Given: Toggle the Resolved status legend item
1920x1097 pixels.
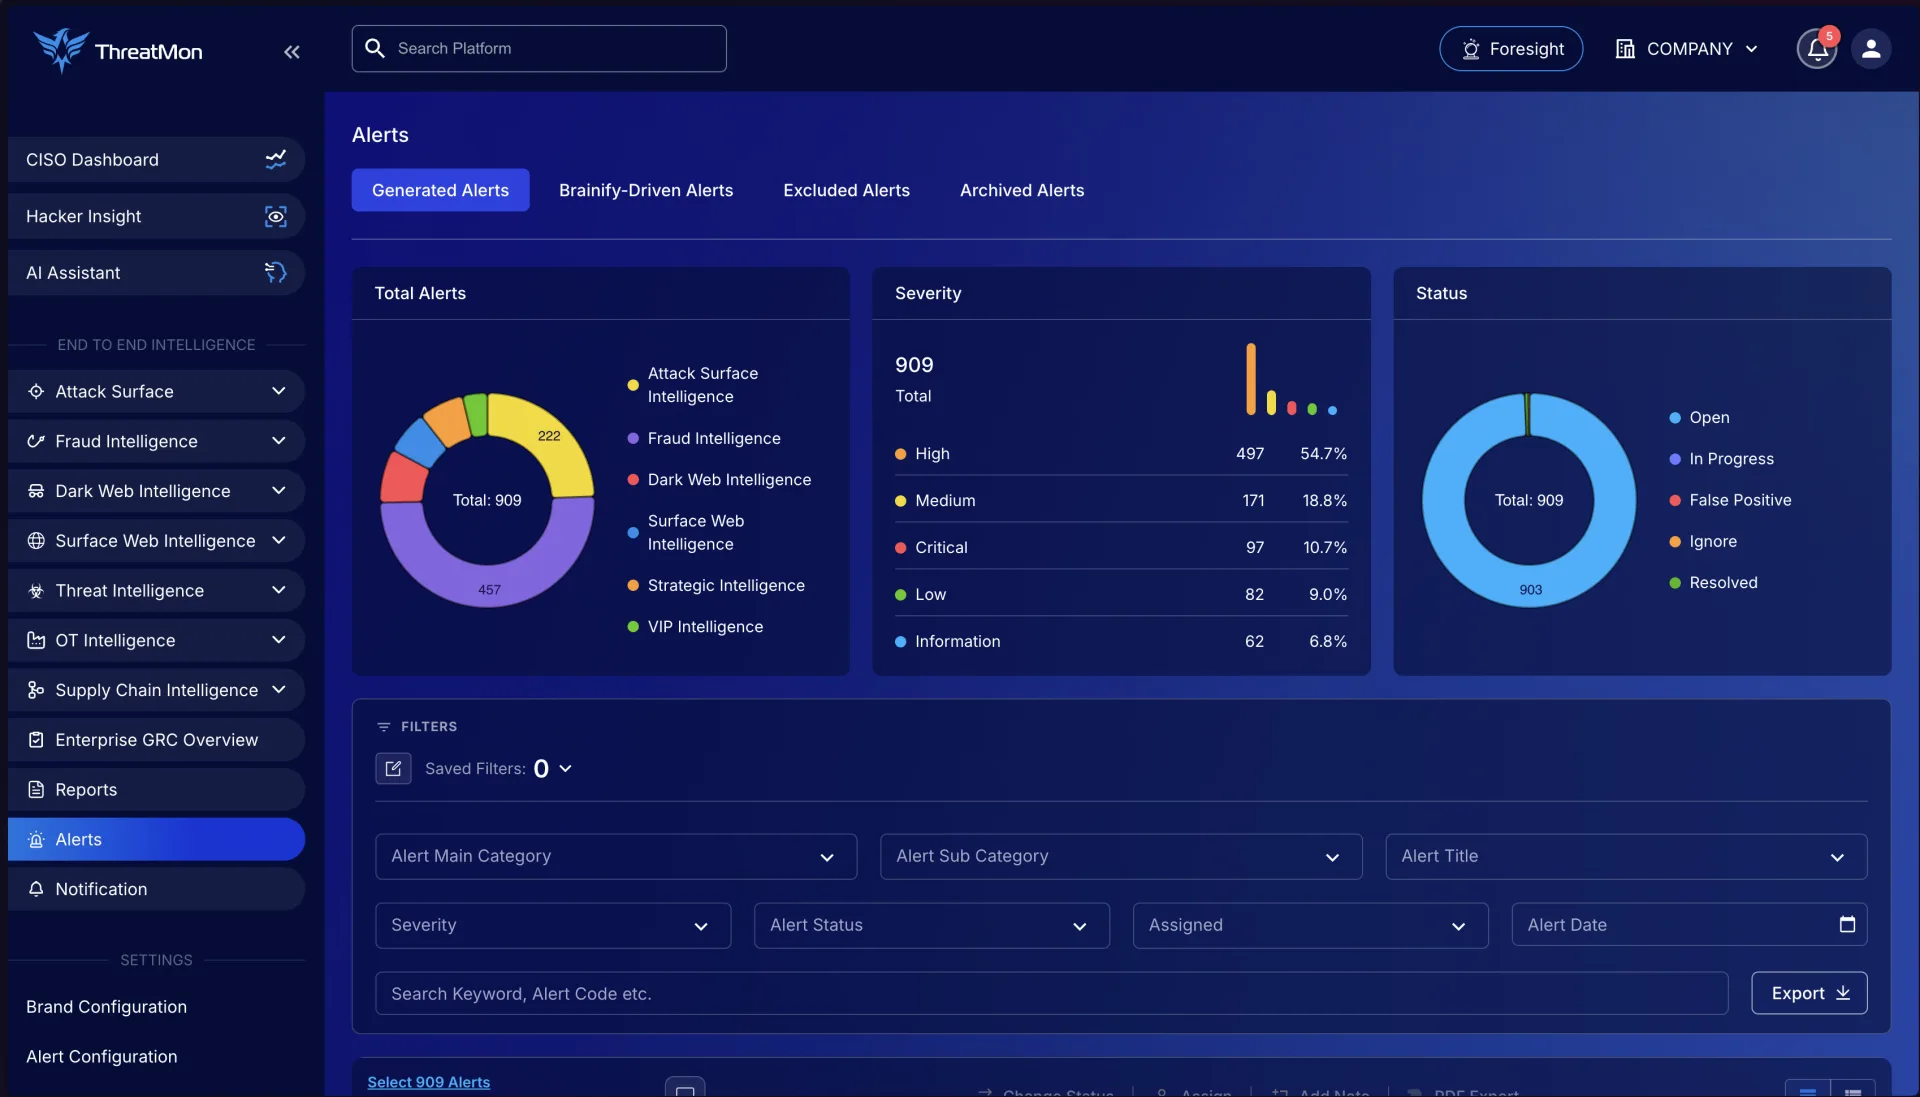Looking at the screenshot, I should (1713, 582).
